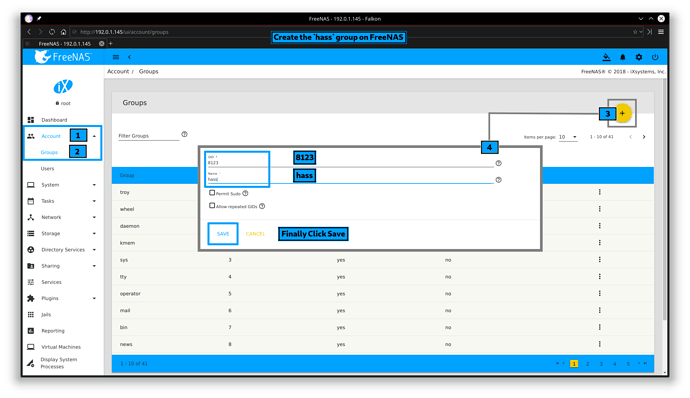Select Users in the Account submenu
The width and height of the screenshot is (690, 398).
(x=48, y=169)
